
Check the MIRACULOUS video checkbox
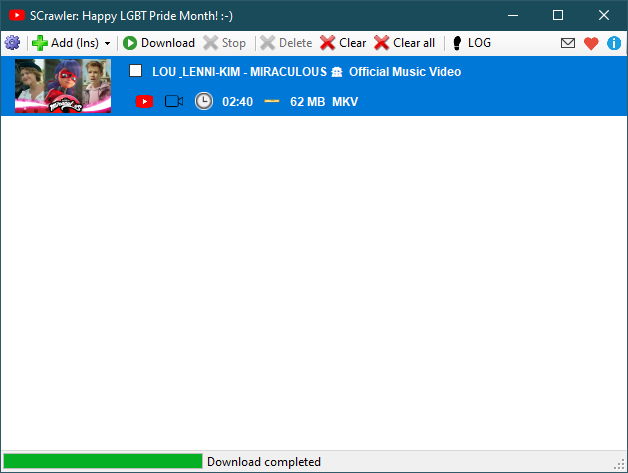coord(136,72)
